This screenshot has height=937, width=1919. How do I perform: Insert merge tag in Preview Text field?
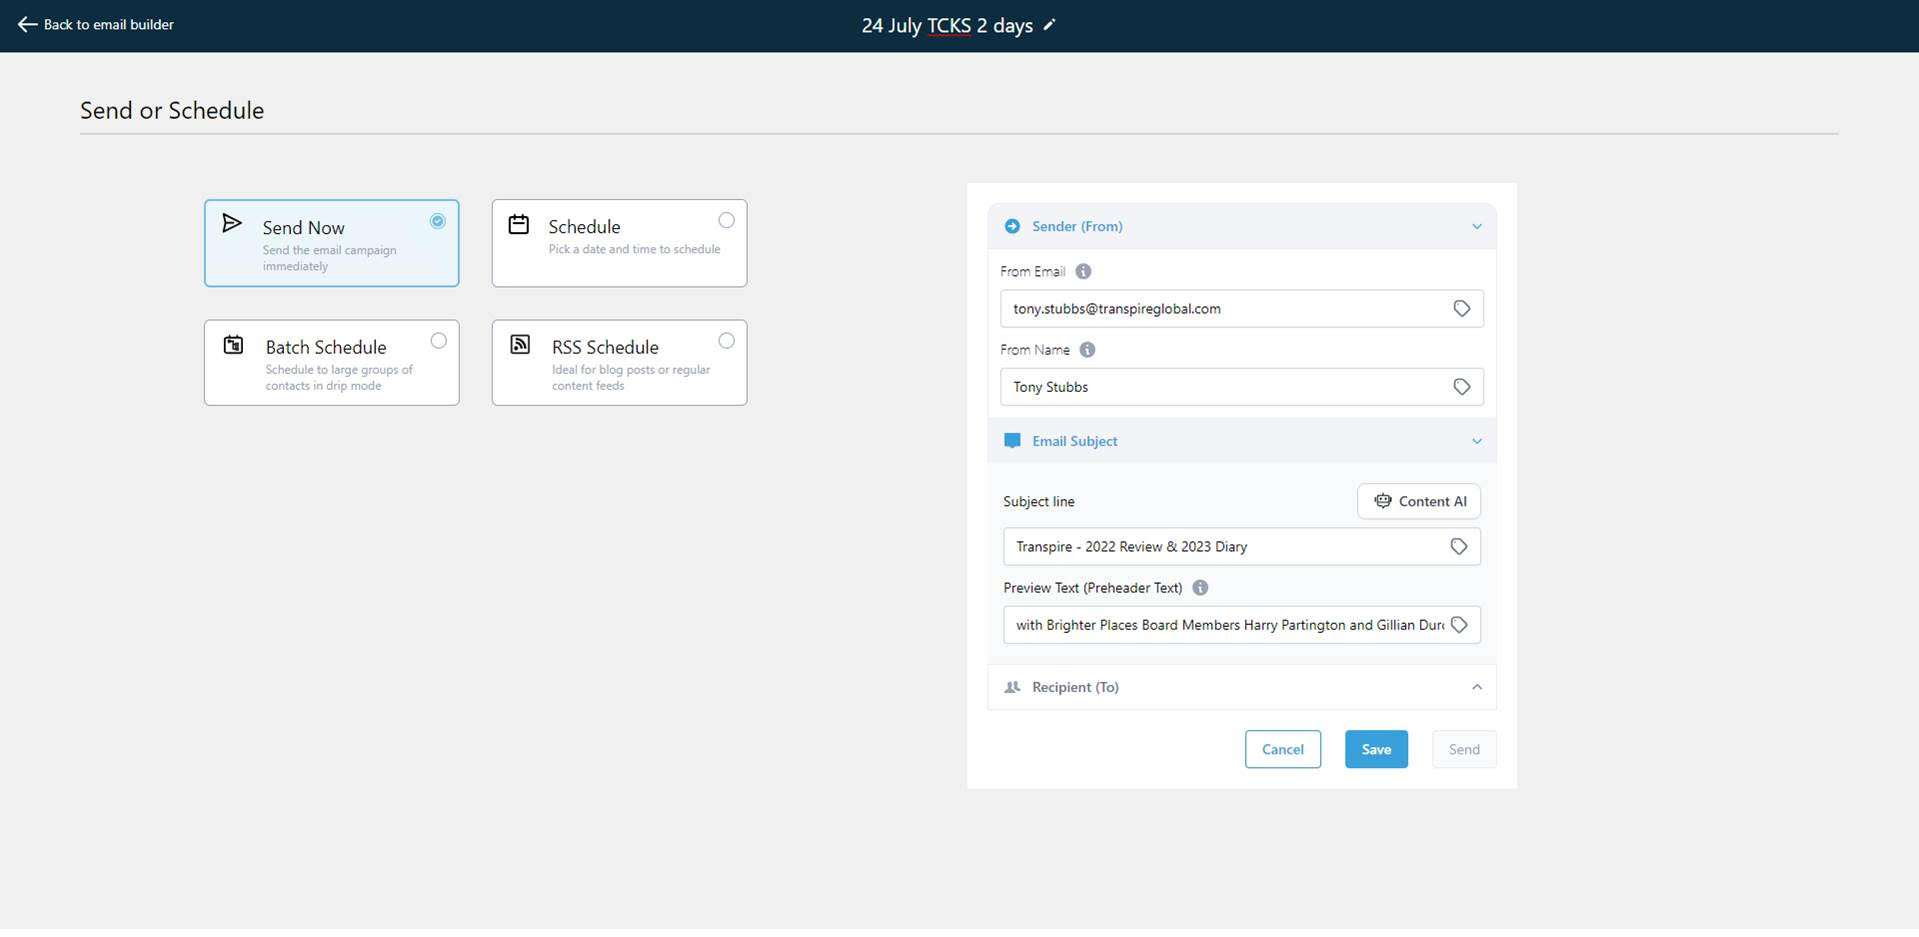pyautogui.click(x=1459, y=625)
